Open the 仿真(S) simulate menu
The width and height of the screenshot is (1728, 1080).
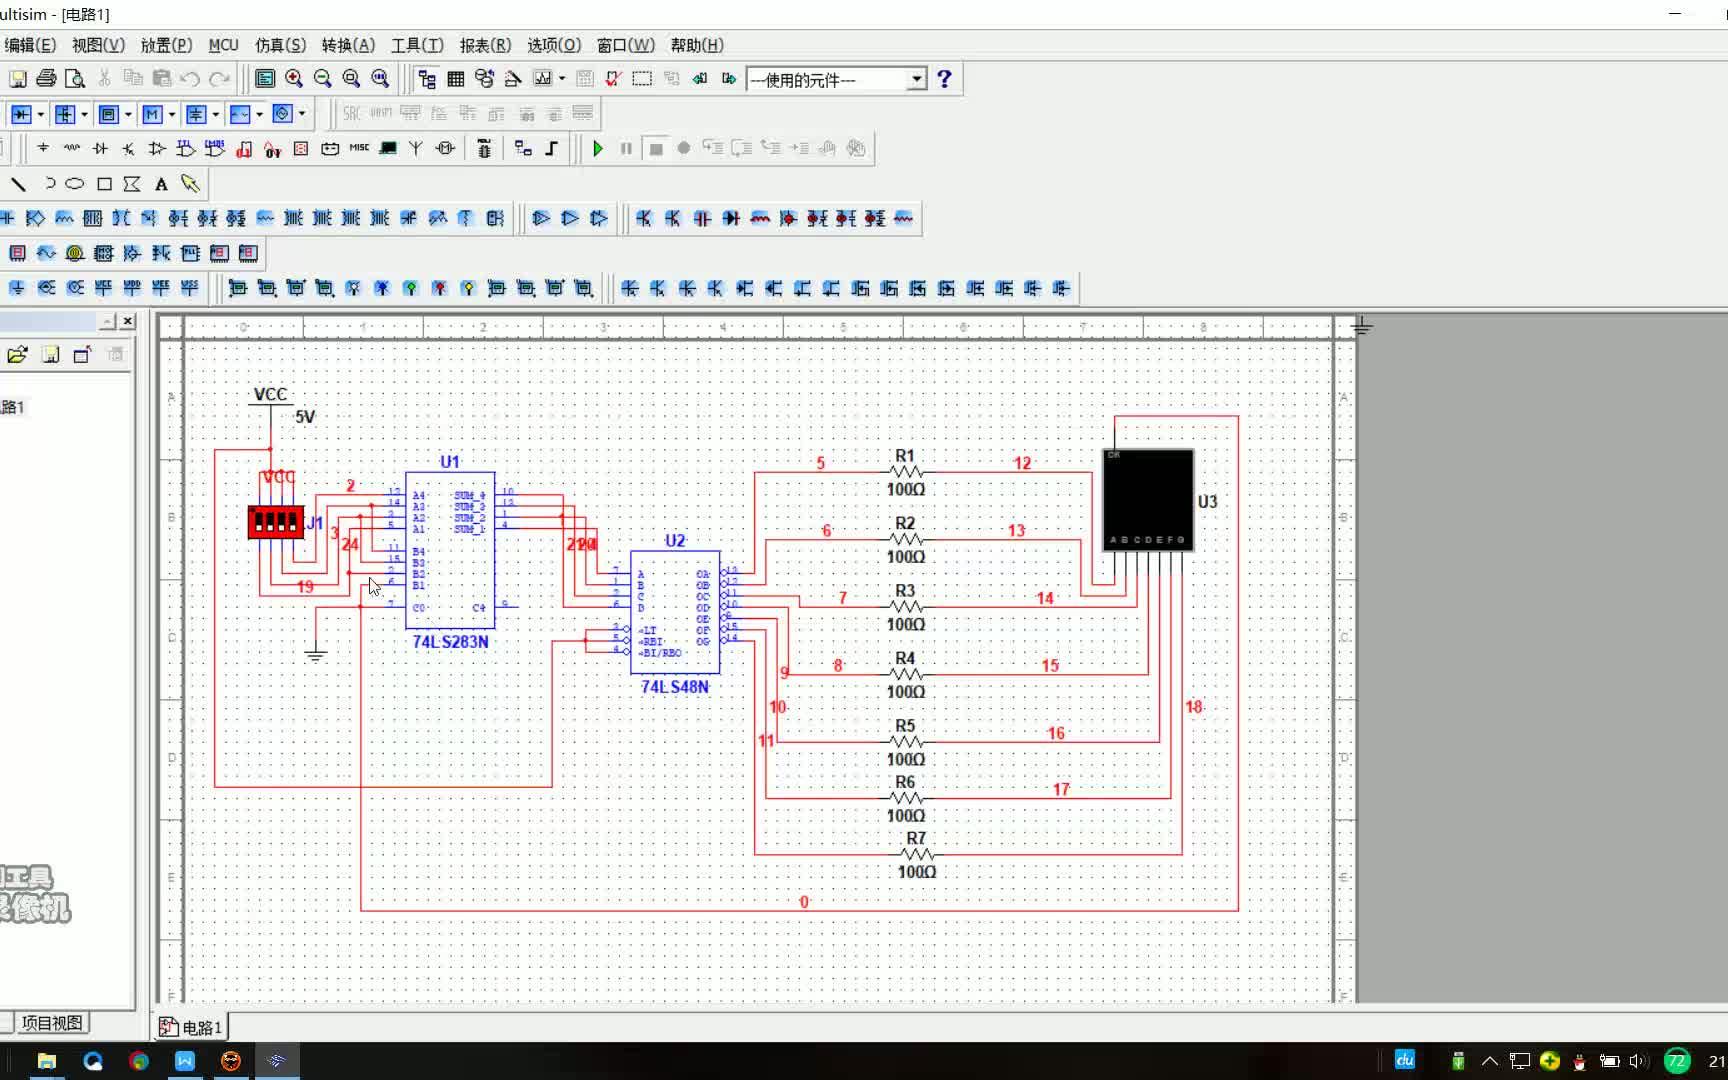pyautogui.click(x=280, y=45)
